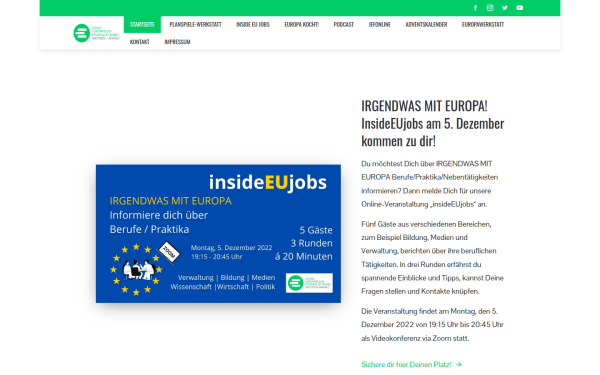Viewport: 600px width, 375px height.
Task: Open the Europa kocht! menu item
Action: click(302, 24)
